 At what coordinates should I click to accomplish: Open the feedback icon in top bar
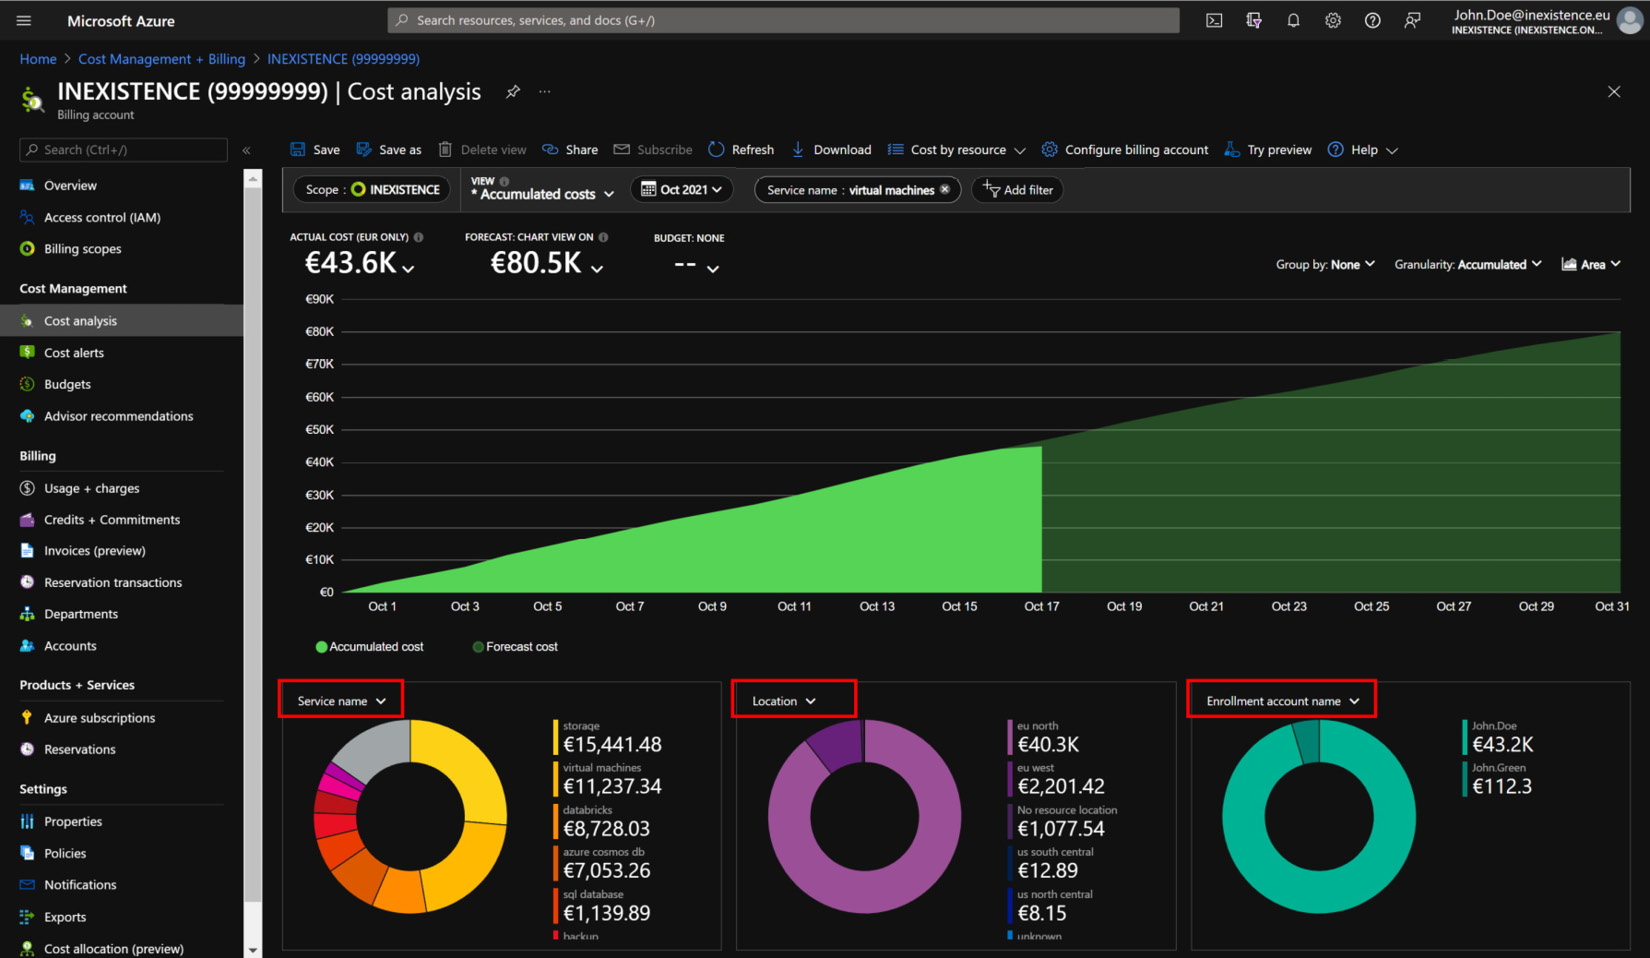1412,20
